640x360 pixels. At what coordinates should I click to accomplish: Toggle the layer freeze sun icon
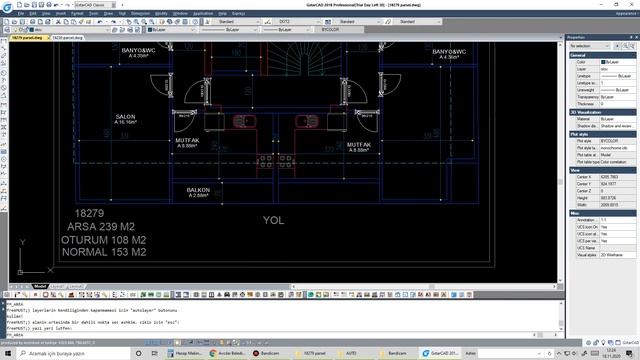[20, 30]
